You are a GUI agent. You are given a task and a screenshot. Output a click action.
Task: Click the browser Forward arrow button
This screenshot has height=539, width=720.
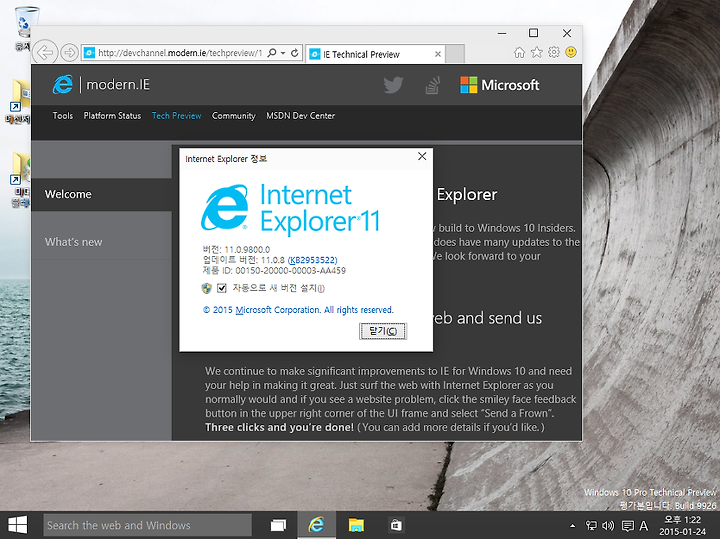coord(69,53)
